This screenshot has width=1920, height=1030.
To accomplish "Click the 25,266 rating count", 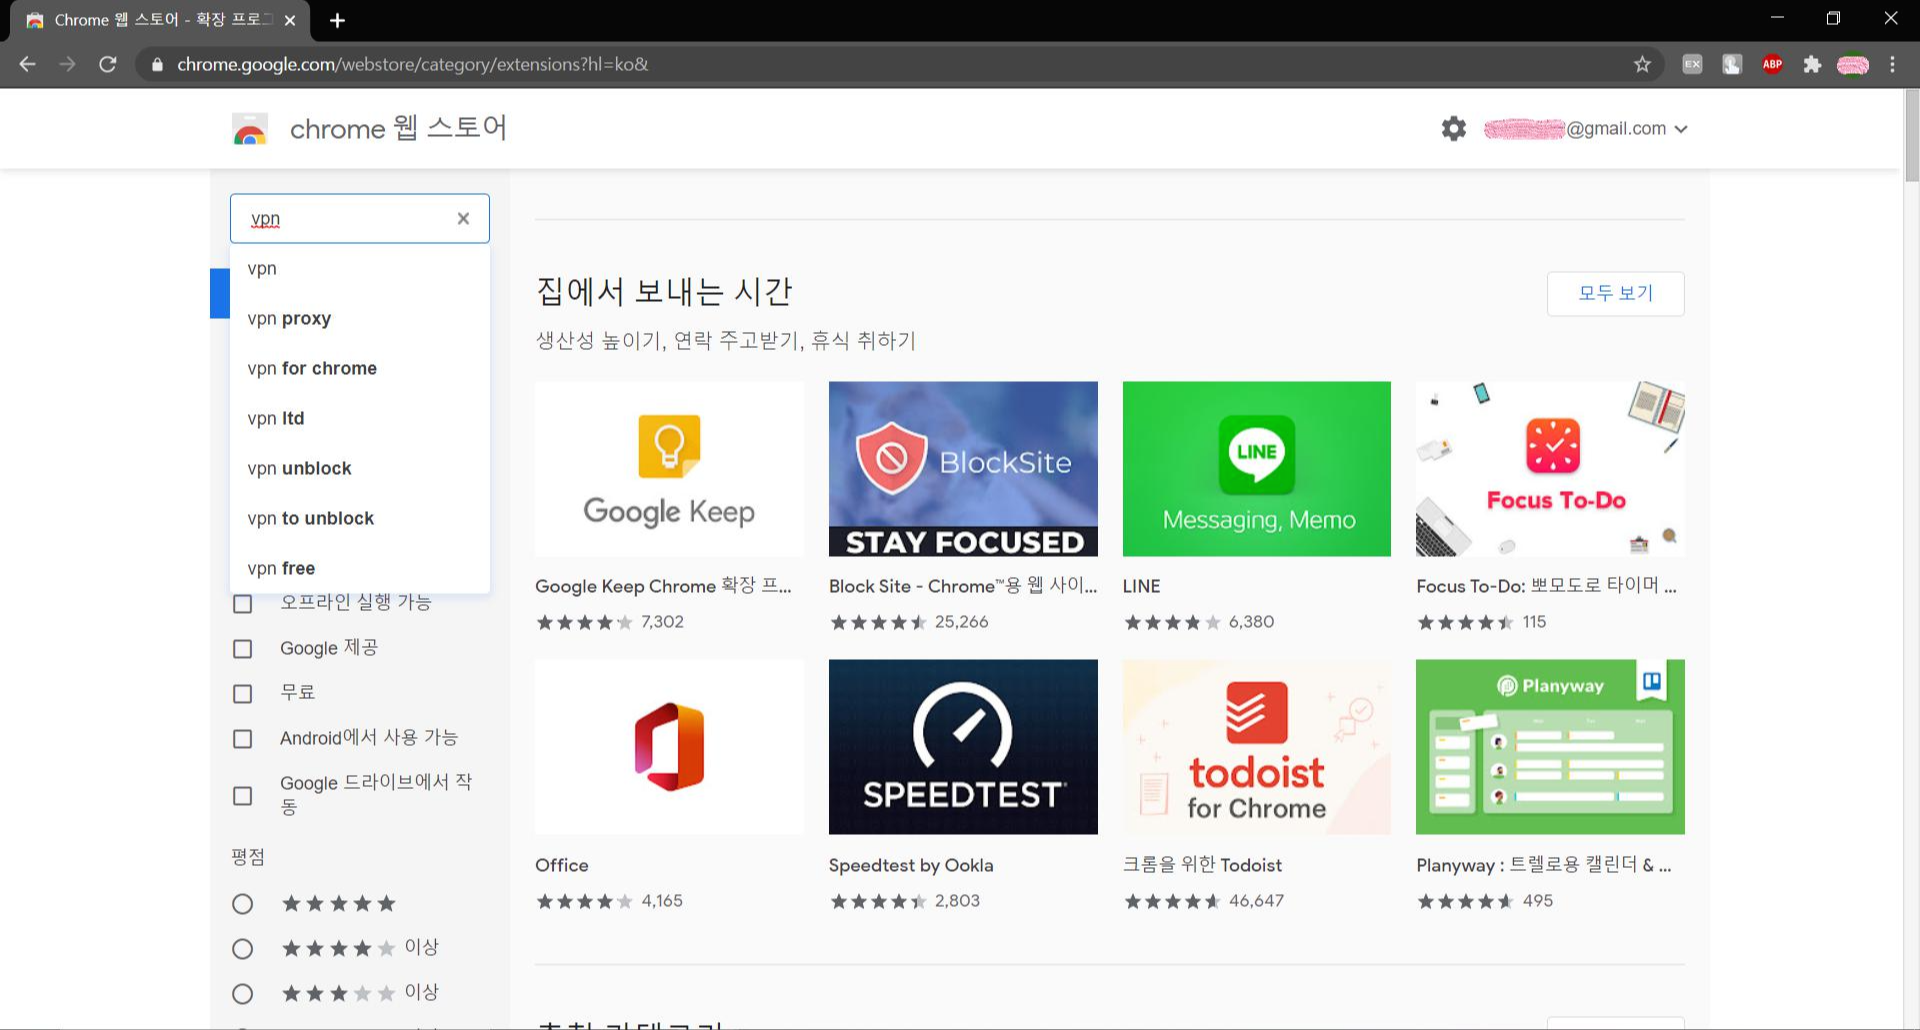I will point(961,622).
